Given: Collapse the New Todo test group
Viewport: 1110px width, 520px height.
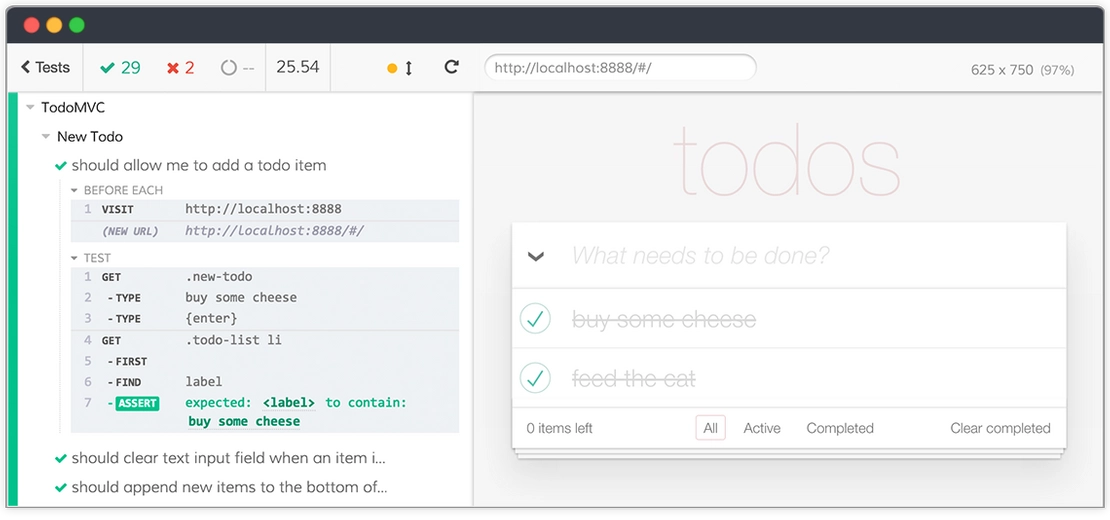Looking at the screenshot, I should tap(46, 136).
